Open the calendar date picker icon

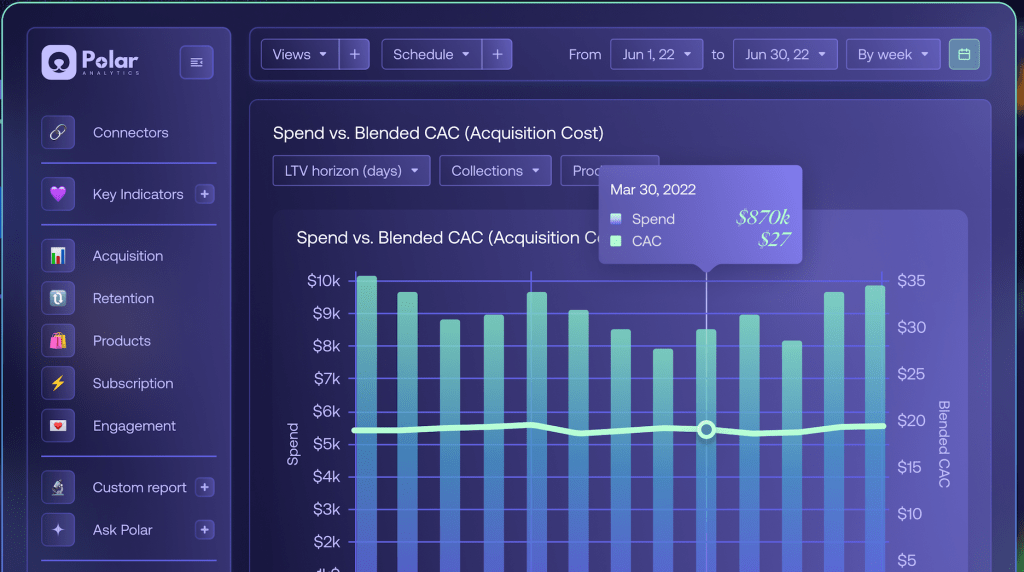pyautogui.click(x=964, y=54)
